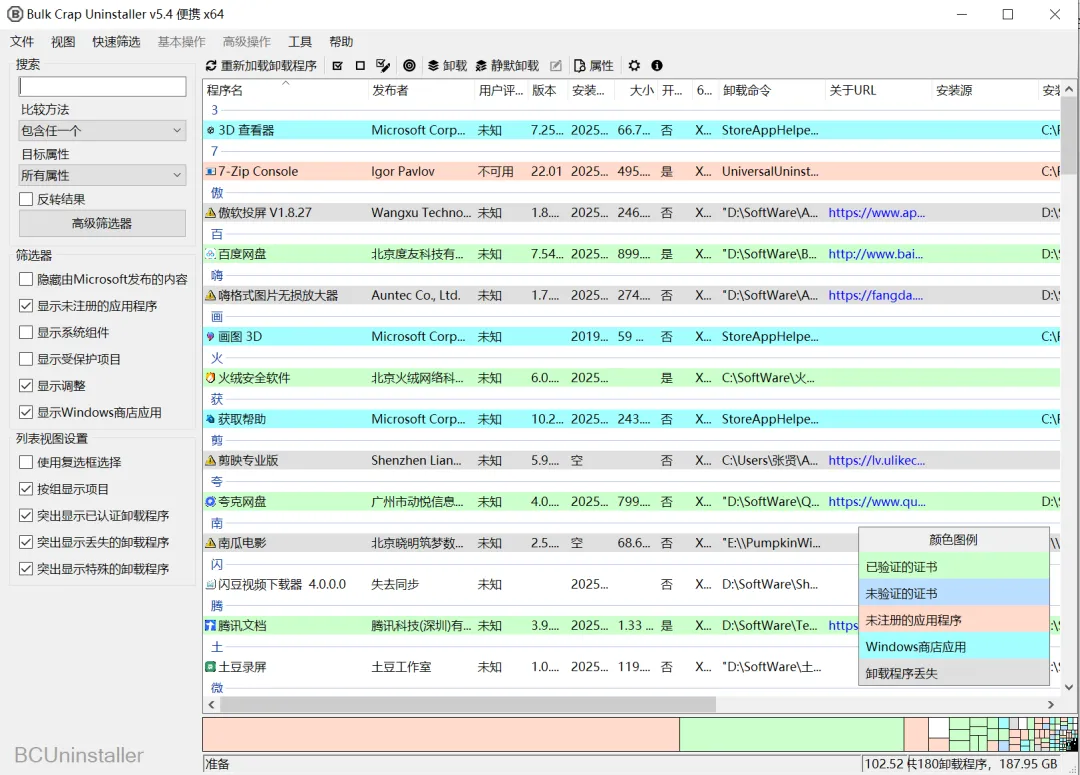Open settings with the toolbar gear icon
This screenshot has width=1080, height=775.
634,65
